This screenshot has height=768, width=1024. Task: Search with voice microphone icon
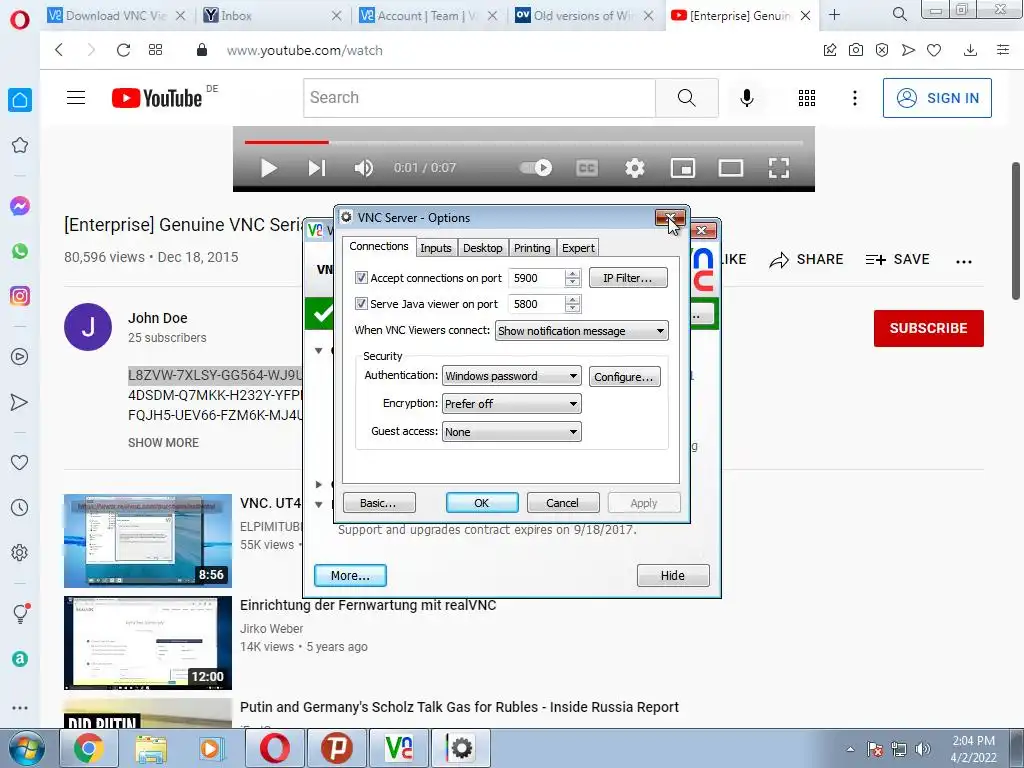747,98
